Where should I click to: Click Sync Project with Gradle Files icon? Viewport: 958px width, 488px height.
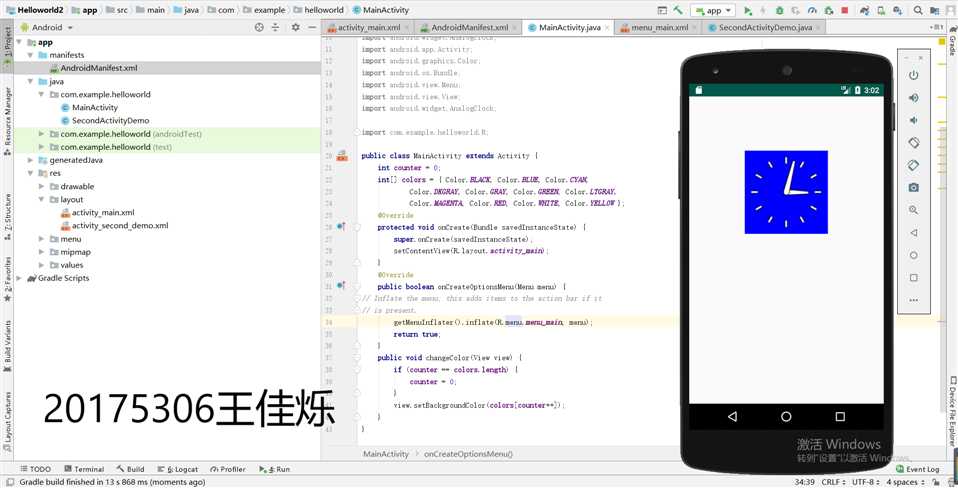click(865, 10)
